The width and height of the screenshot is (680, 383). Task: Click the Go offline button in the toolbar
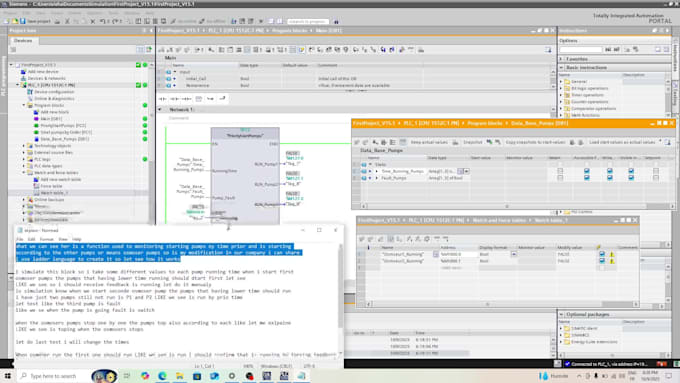click(x=212, y=21)
